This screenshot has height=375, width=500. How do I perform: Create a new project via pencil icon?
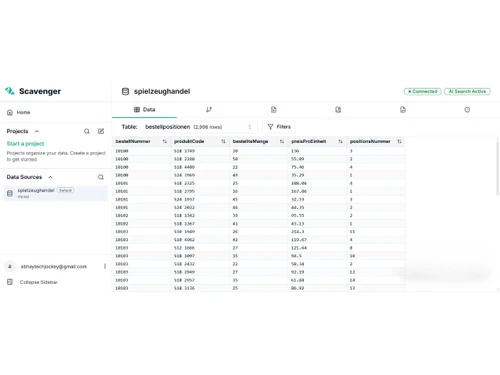tap(101, 131)
